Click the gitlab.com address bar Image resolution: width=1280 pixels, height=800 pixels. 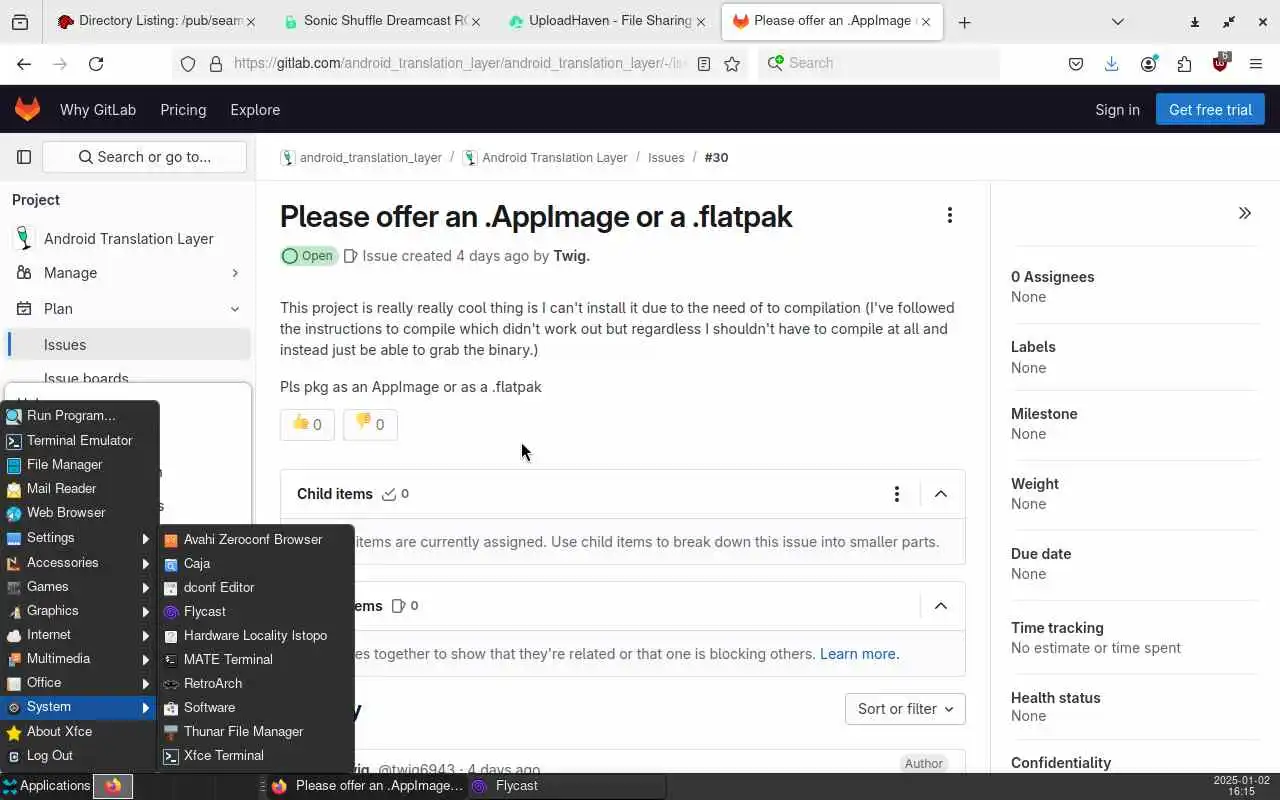tap(460, 63)
